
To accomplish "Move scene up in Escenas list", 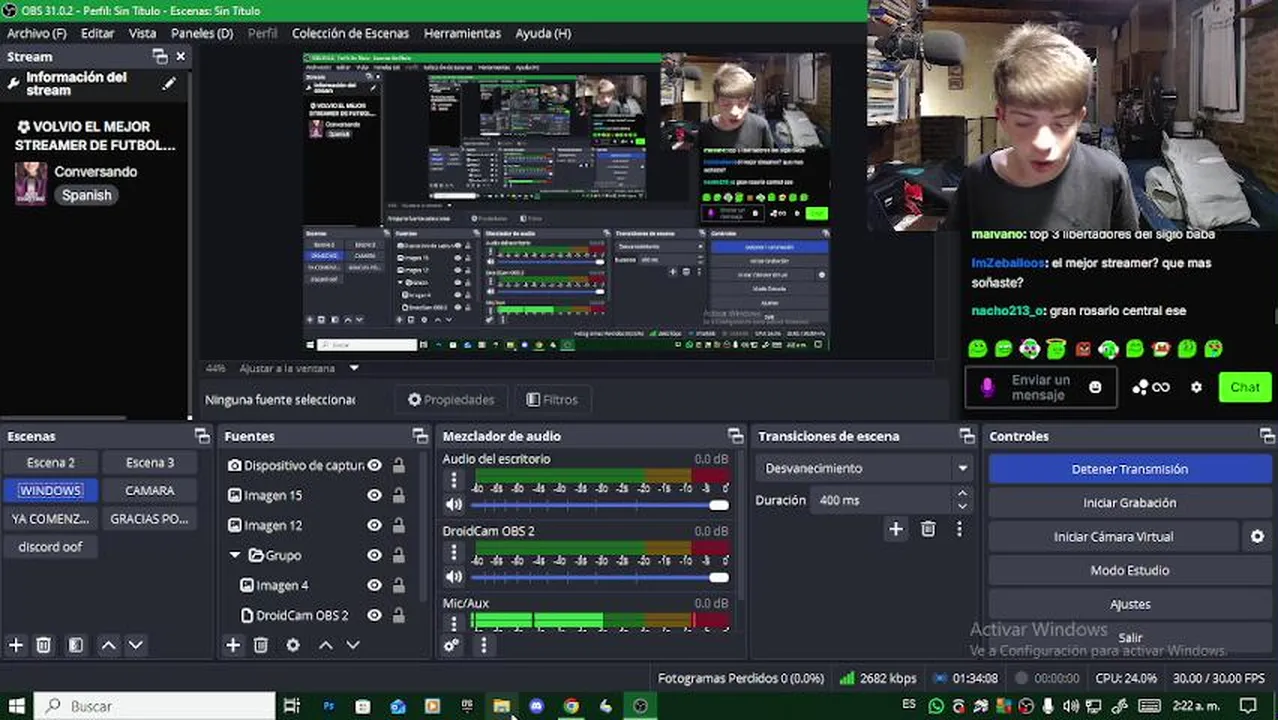I will [x=109, y=645].
